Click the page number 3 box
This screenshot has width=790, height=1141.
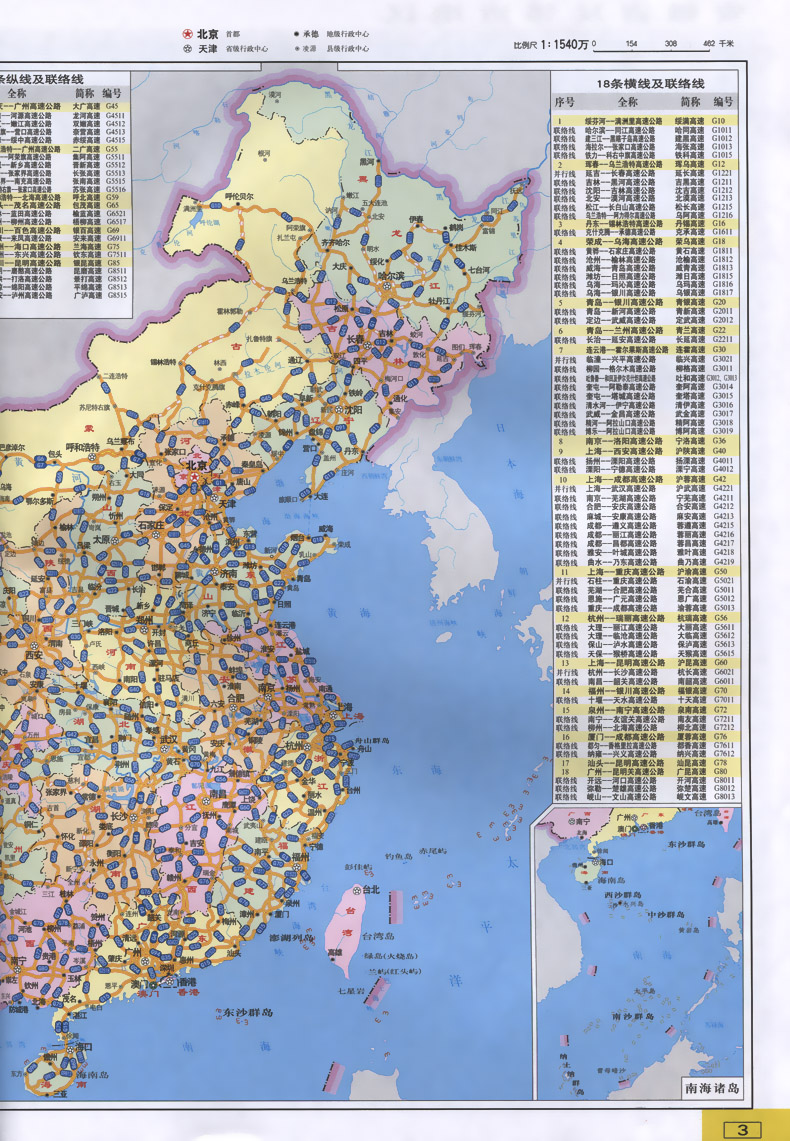[x=742, y=1129]
